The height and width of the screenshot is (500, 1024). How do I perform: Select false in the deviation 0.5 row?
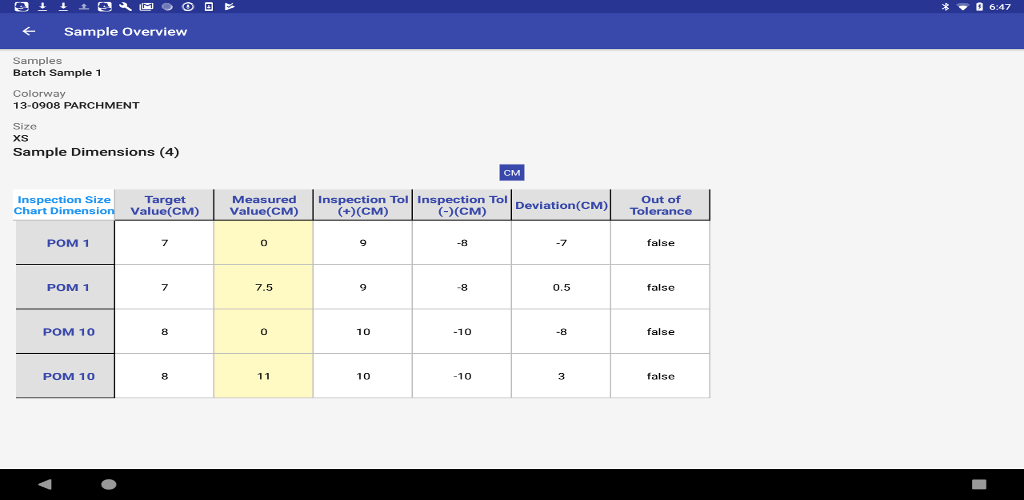[661, 287]
